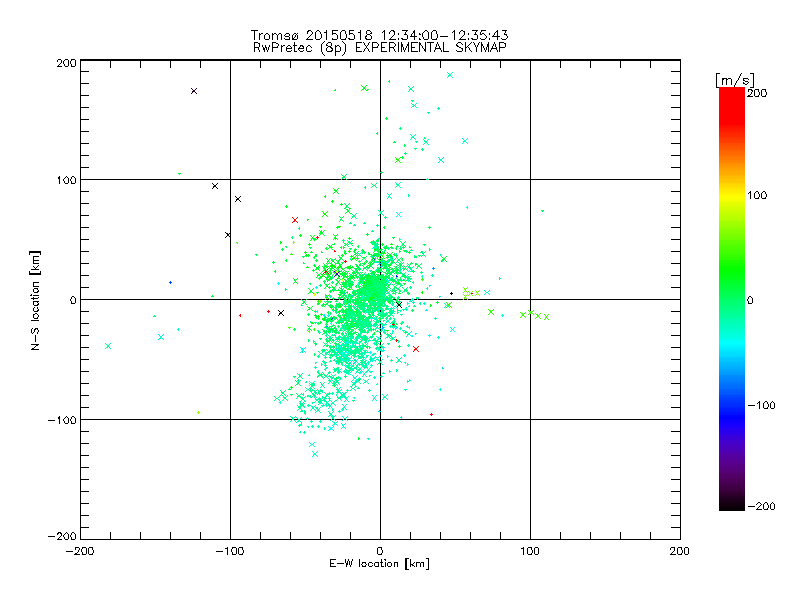Screen dimensions: 800x600
Task: Click the x-axis tick label '100'
Action: 530,551
